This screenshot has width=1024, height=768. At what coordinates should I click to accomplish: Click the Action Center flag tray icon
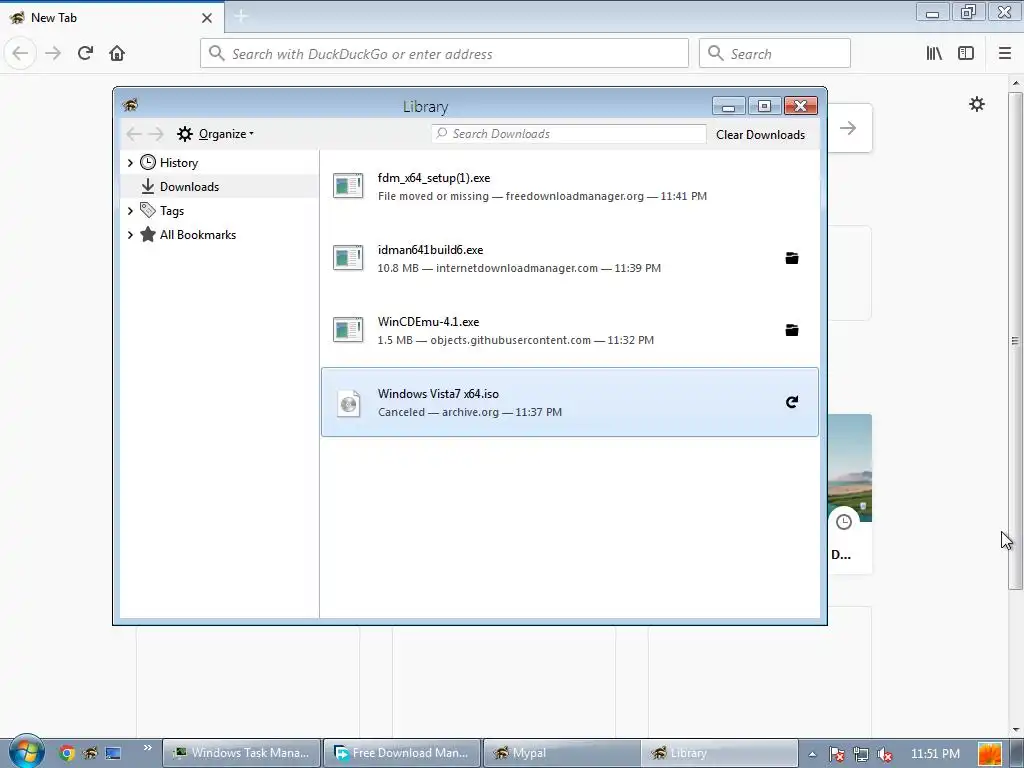837,754
